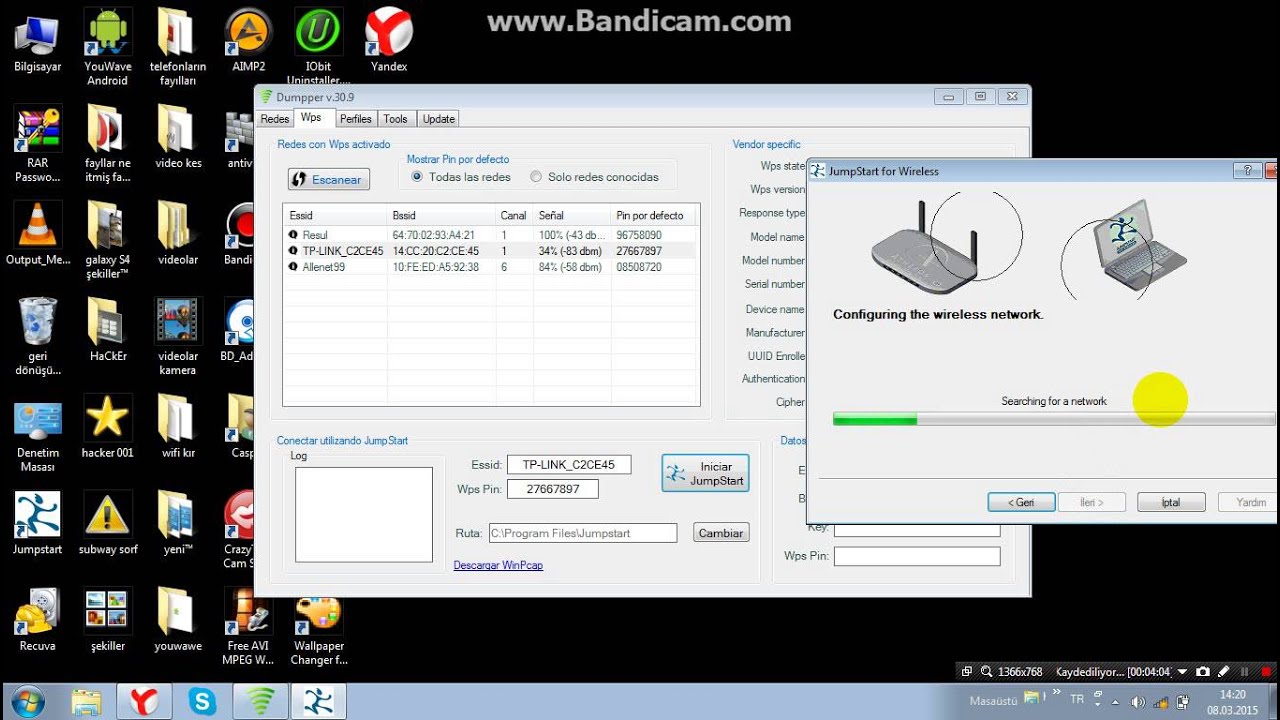Open Wallpaper Changer desktop shortcut
1280x720 pixels.
click(318, 627)
